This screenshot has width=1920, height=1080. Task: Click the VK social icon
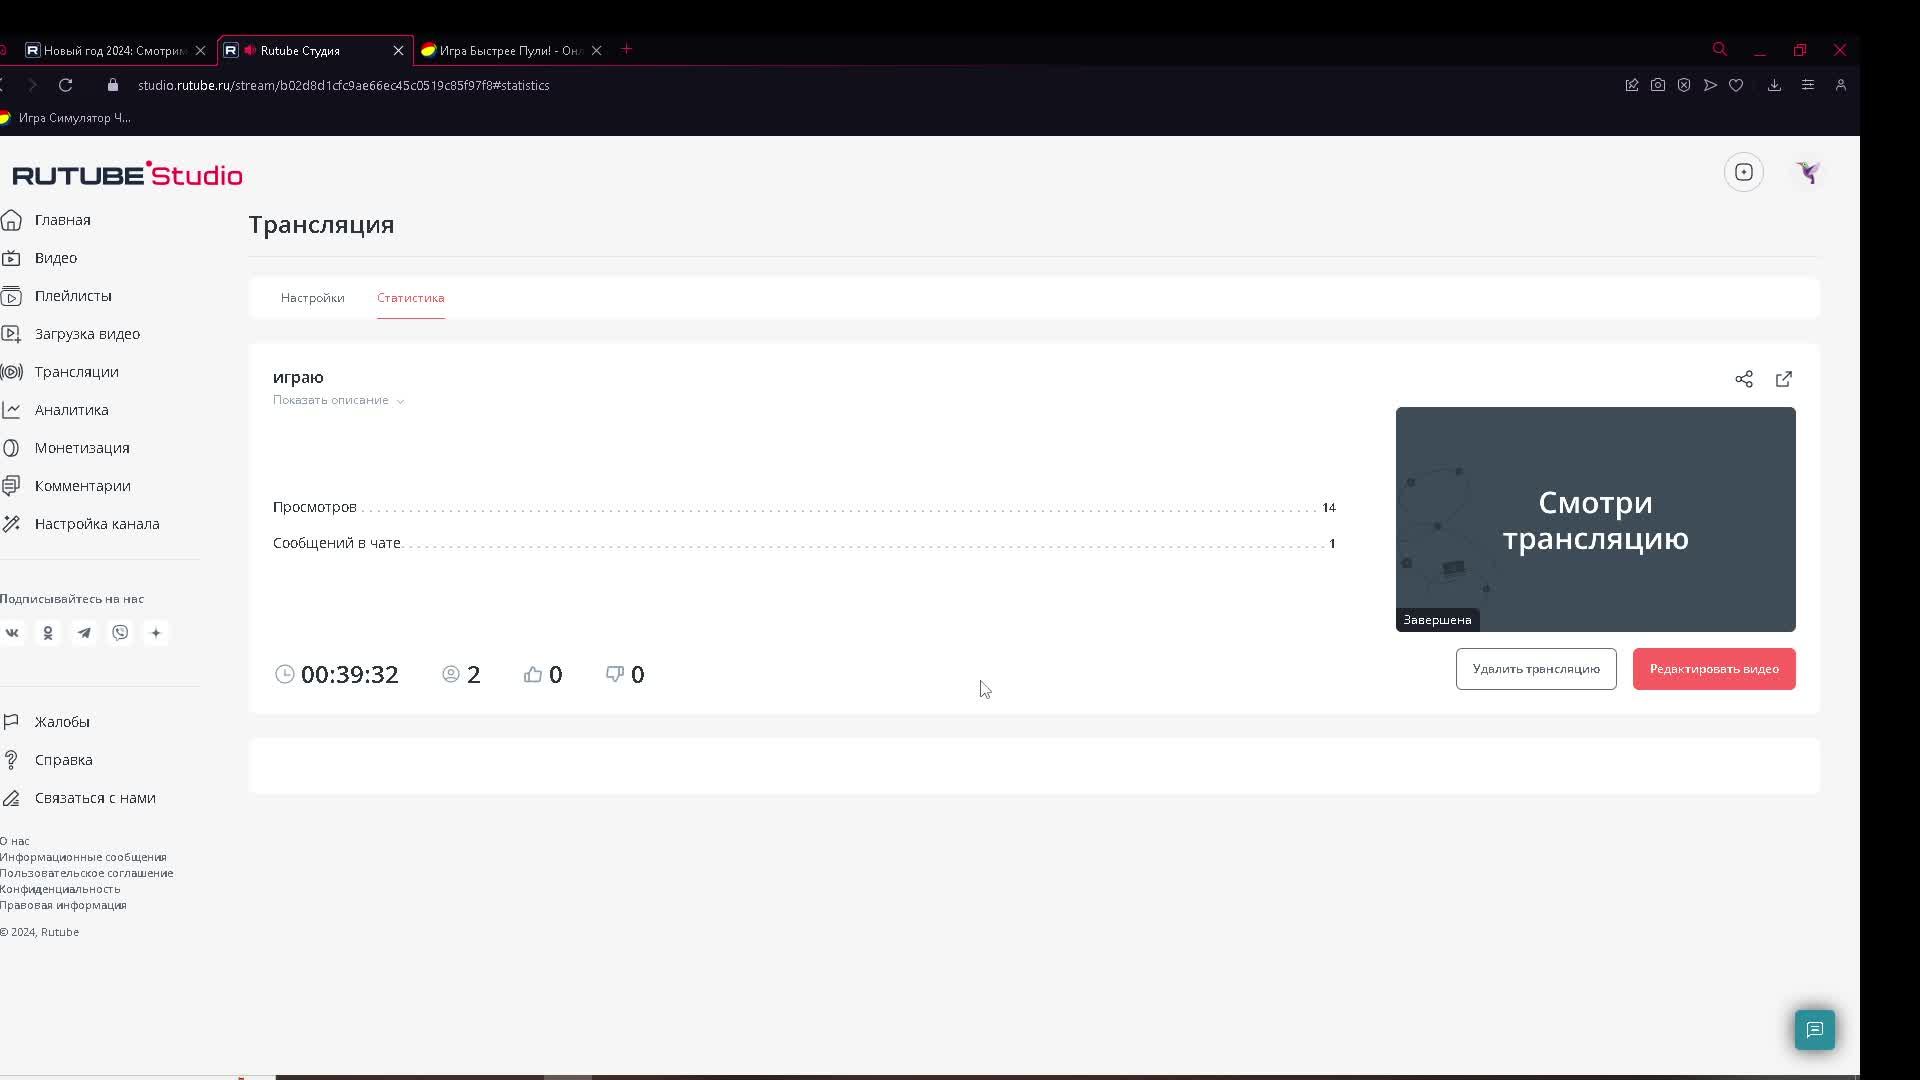pos(12,633)
